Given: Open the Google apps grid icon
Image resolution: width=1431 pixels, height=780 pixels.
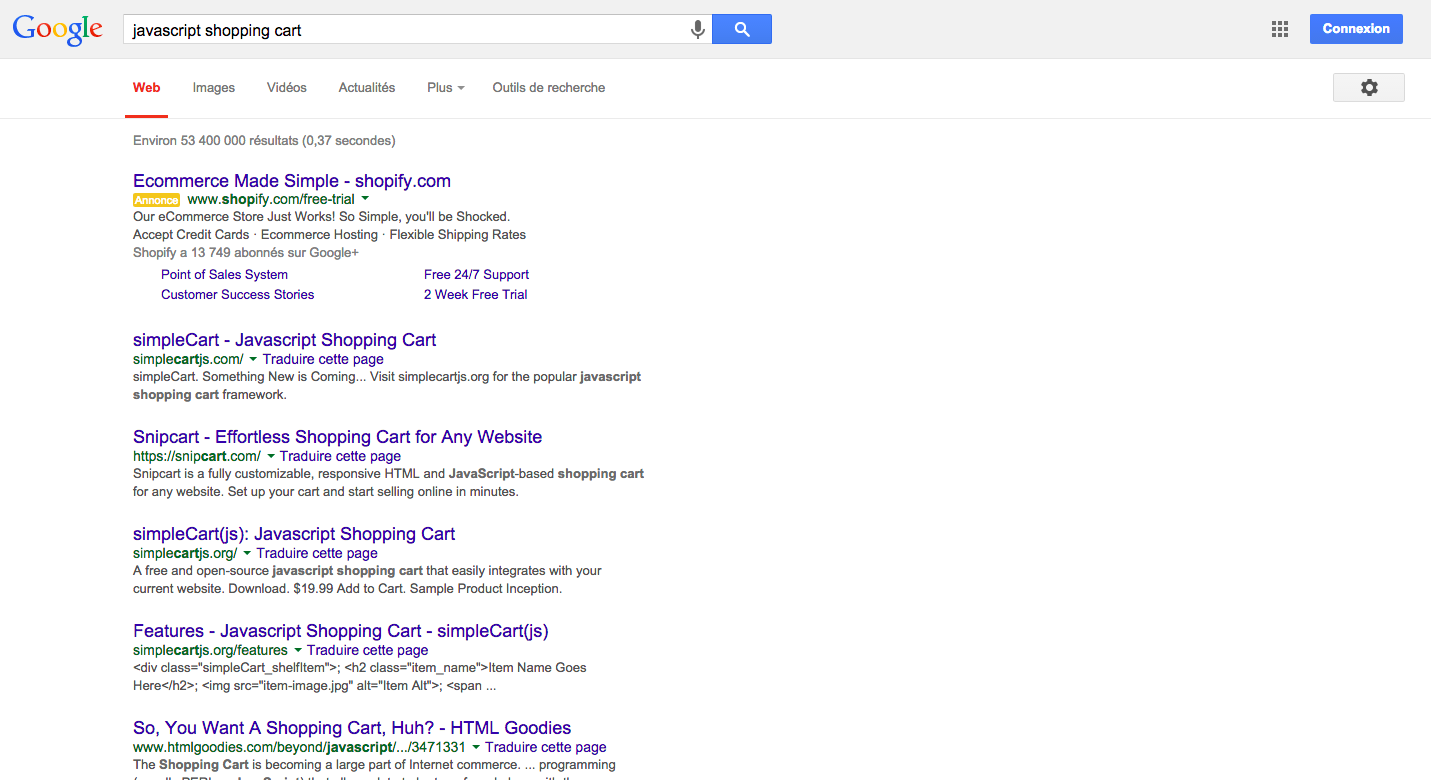Looking at the screenshot, I should coord(1280,29).
